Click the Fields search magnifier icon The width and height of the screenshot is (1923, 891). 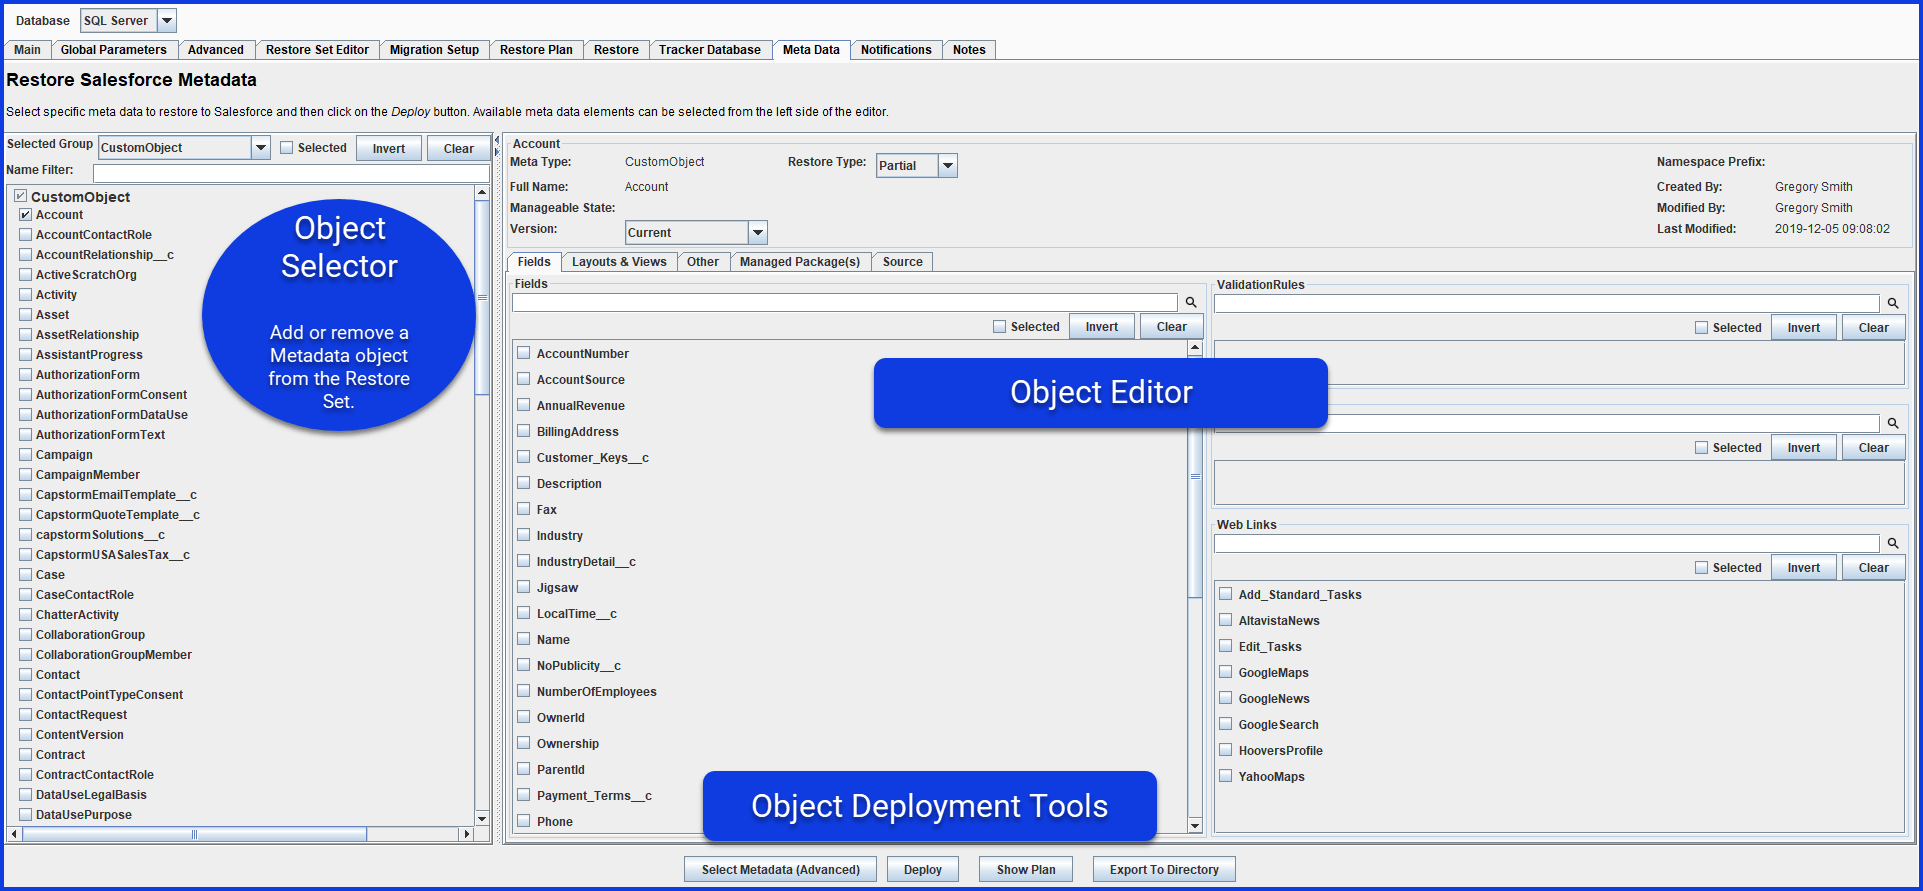[x=1191, y=302]
